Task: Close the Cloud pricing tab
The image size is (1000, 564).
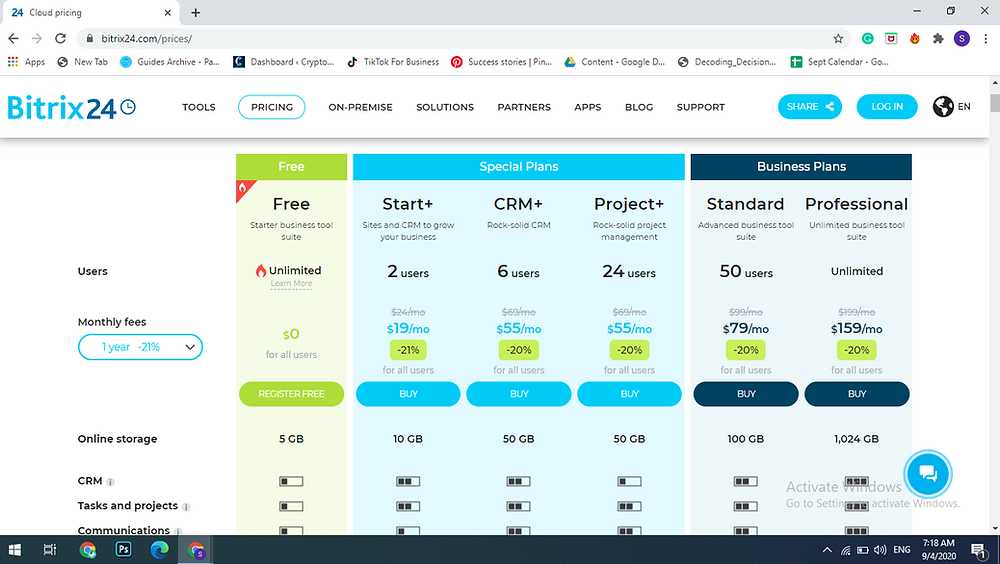Action: click(168, 13)
